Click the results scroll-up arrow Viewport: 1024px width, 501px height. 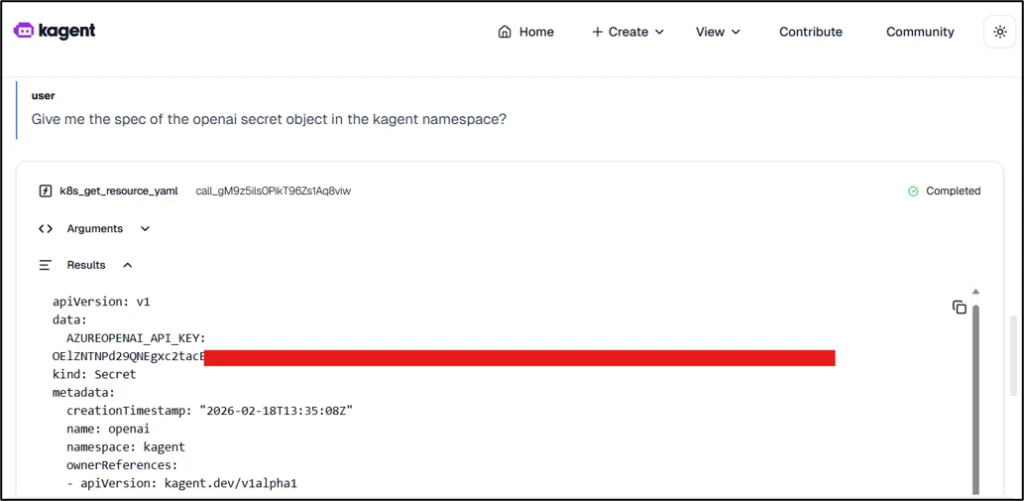point(976,292)
